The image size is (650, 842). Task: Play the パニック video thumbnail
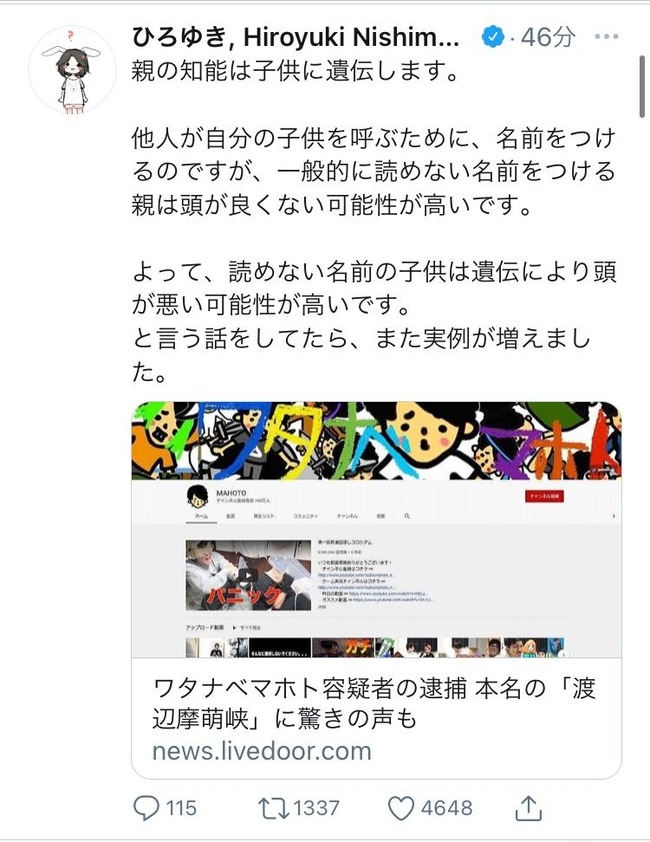coord(248,575)
